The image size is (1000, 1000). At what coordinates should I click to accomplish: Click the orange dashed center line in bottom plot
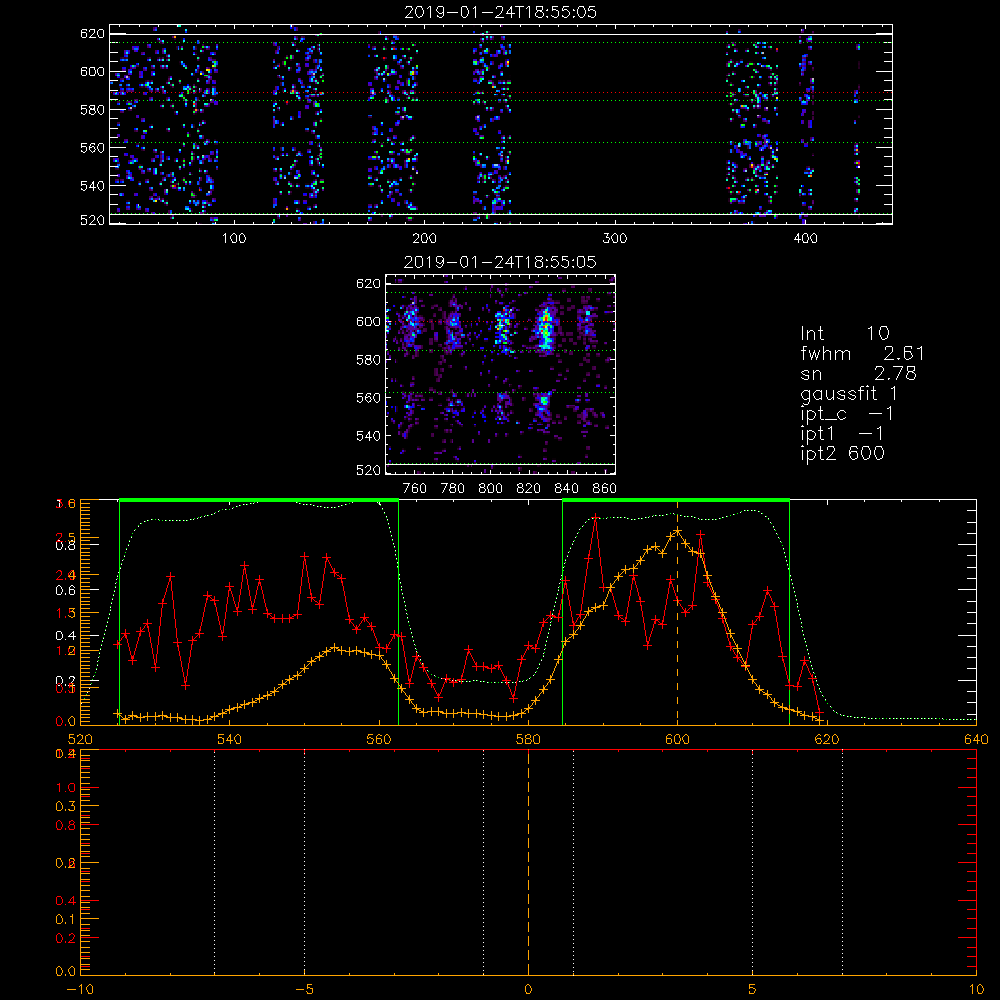click(x=529, y=861)
